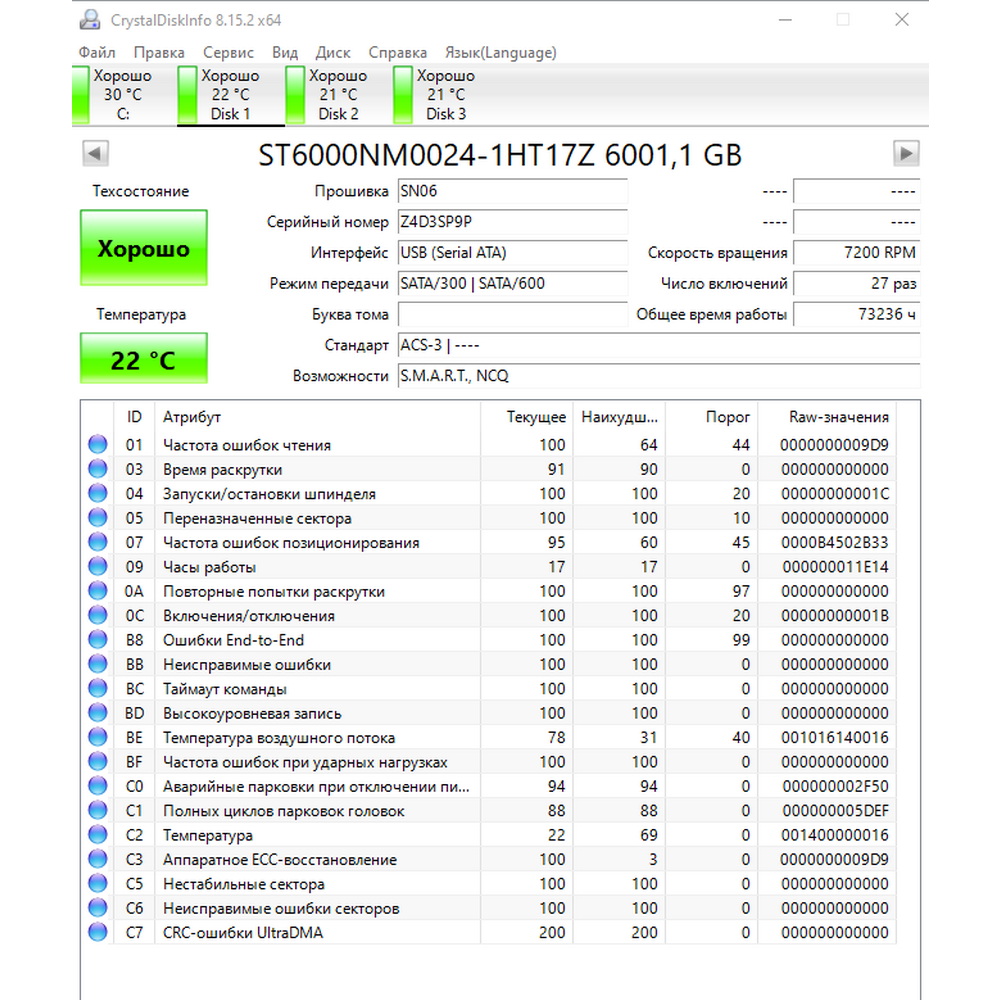Click the 22 °C temperature button
Viewport: 1000px width, 1000px height.
[x=143, y=358]
